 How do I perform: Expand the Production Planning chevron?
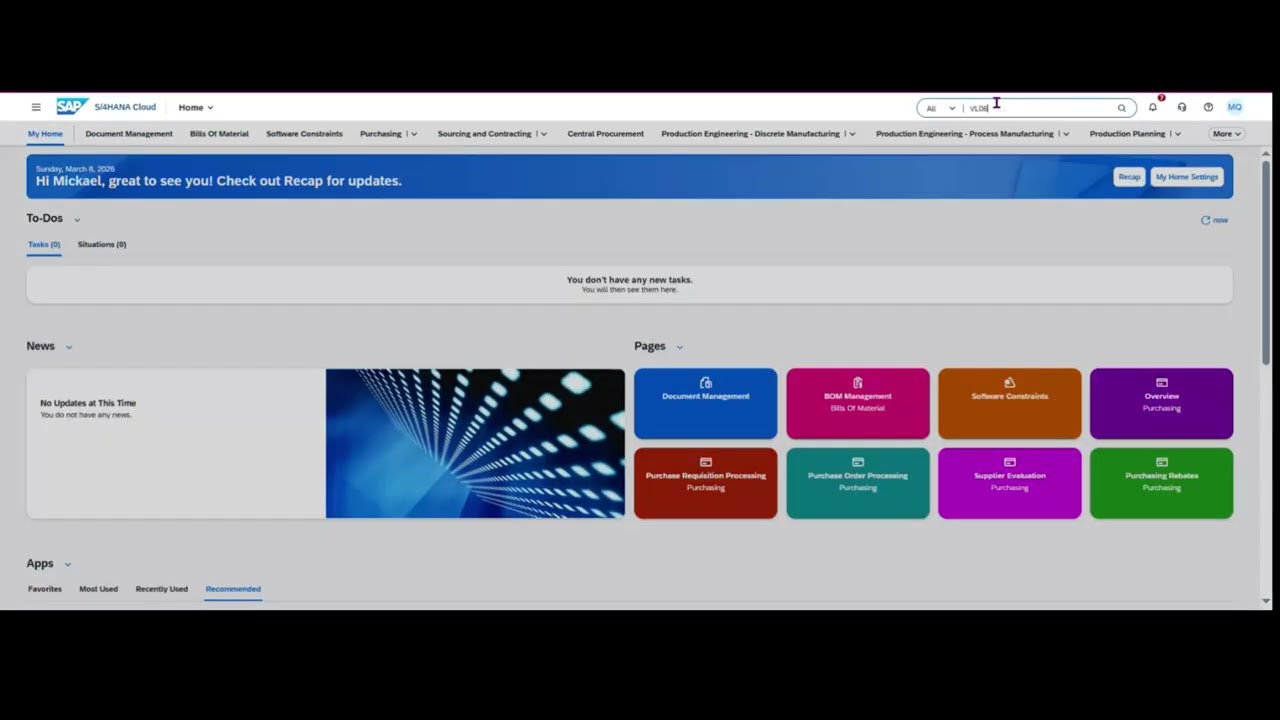tap(1178, 134)
